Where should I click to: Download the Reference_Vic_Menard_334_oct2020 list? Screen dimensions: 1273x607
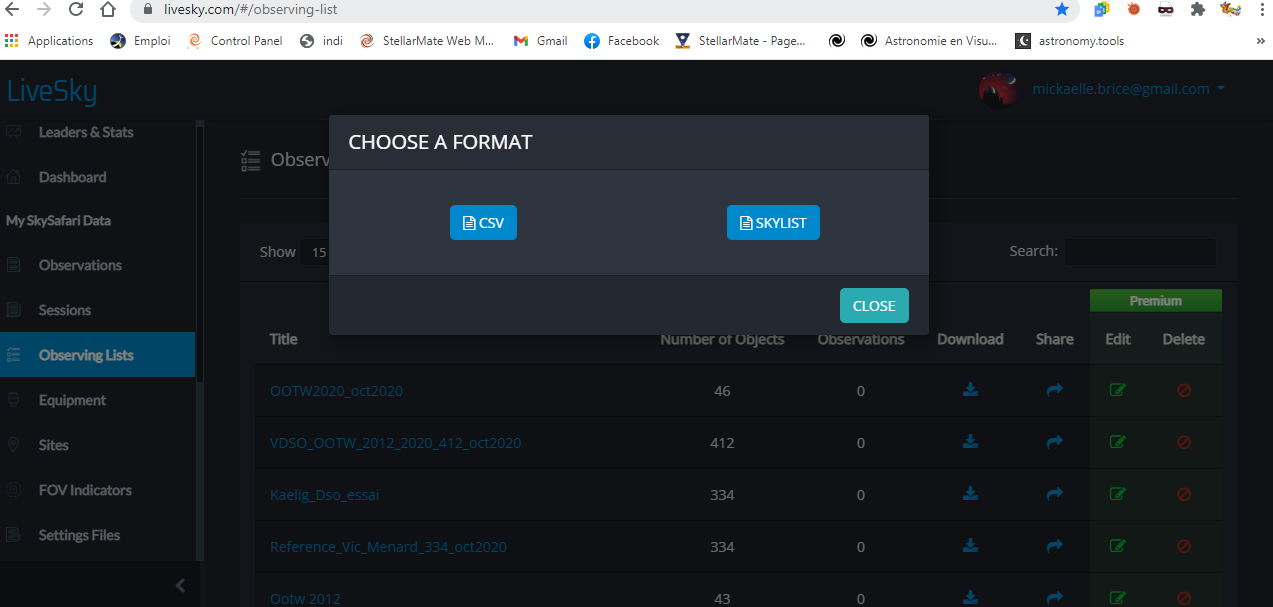click(970, 546)
